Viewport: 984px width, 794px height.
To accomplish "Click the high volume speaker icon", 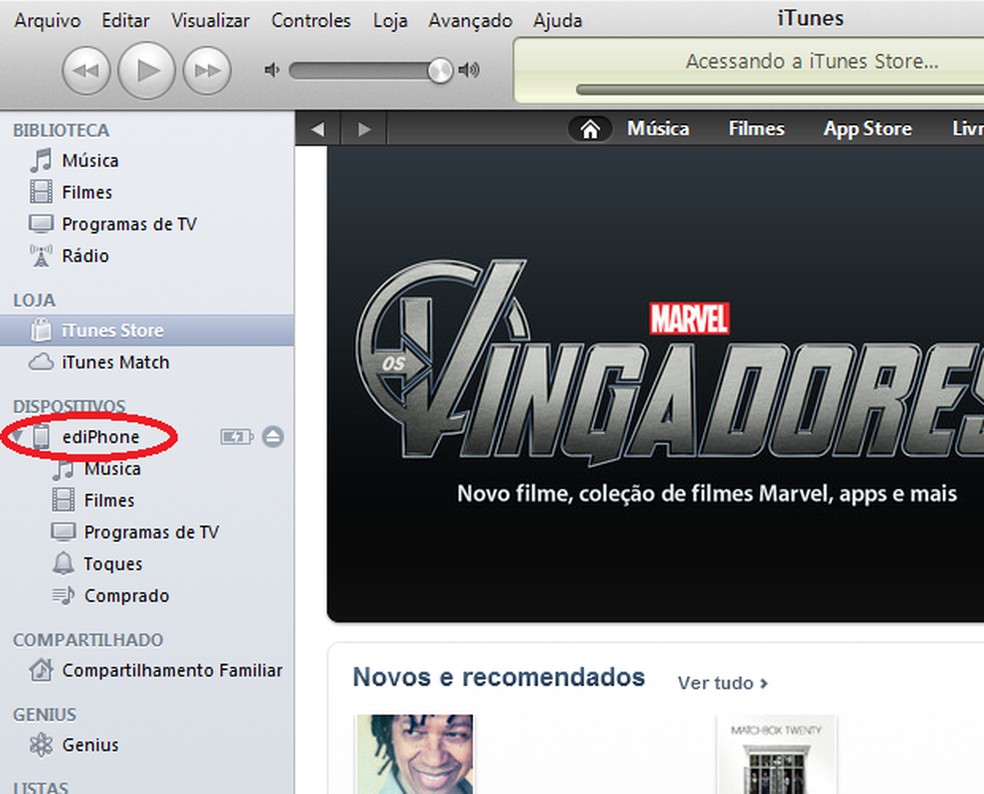I will point(469,70).
